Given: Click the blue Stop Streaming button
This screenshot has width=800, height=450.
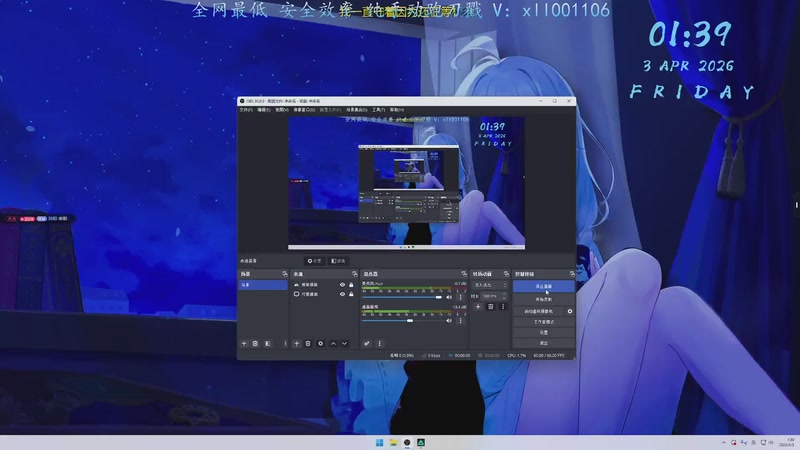Looking at the screenshot, I should [544, 286].
